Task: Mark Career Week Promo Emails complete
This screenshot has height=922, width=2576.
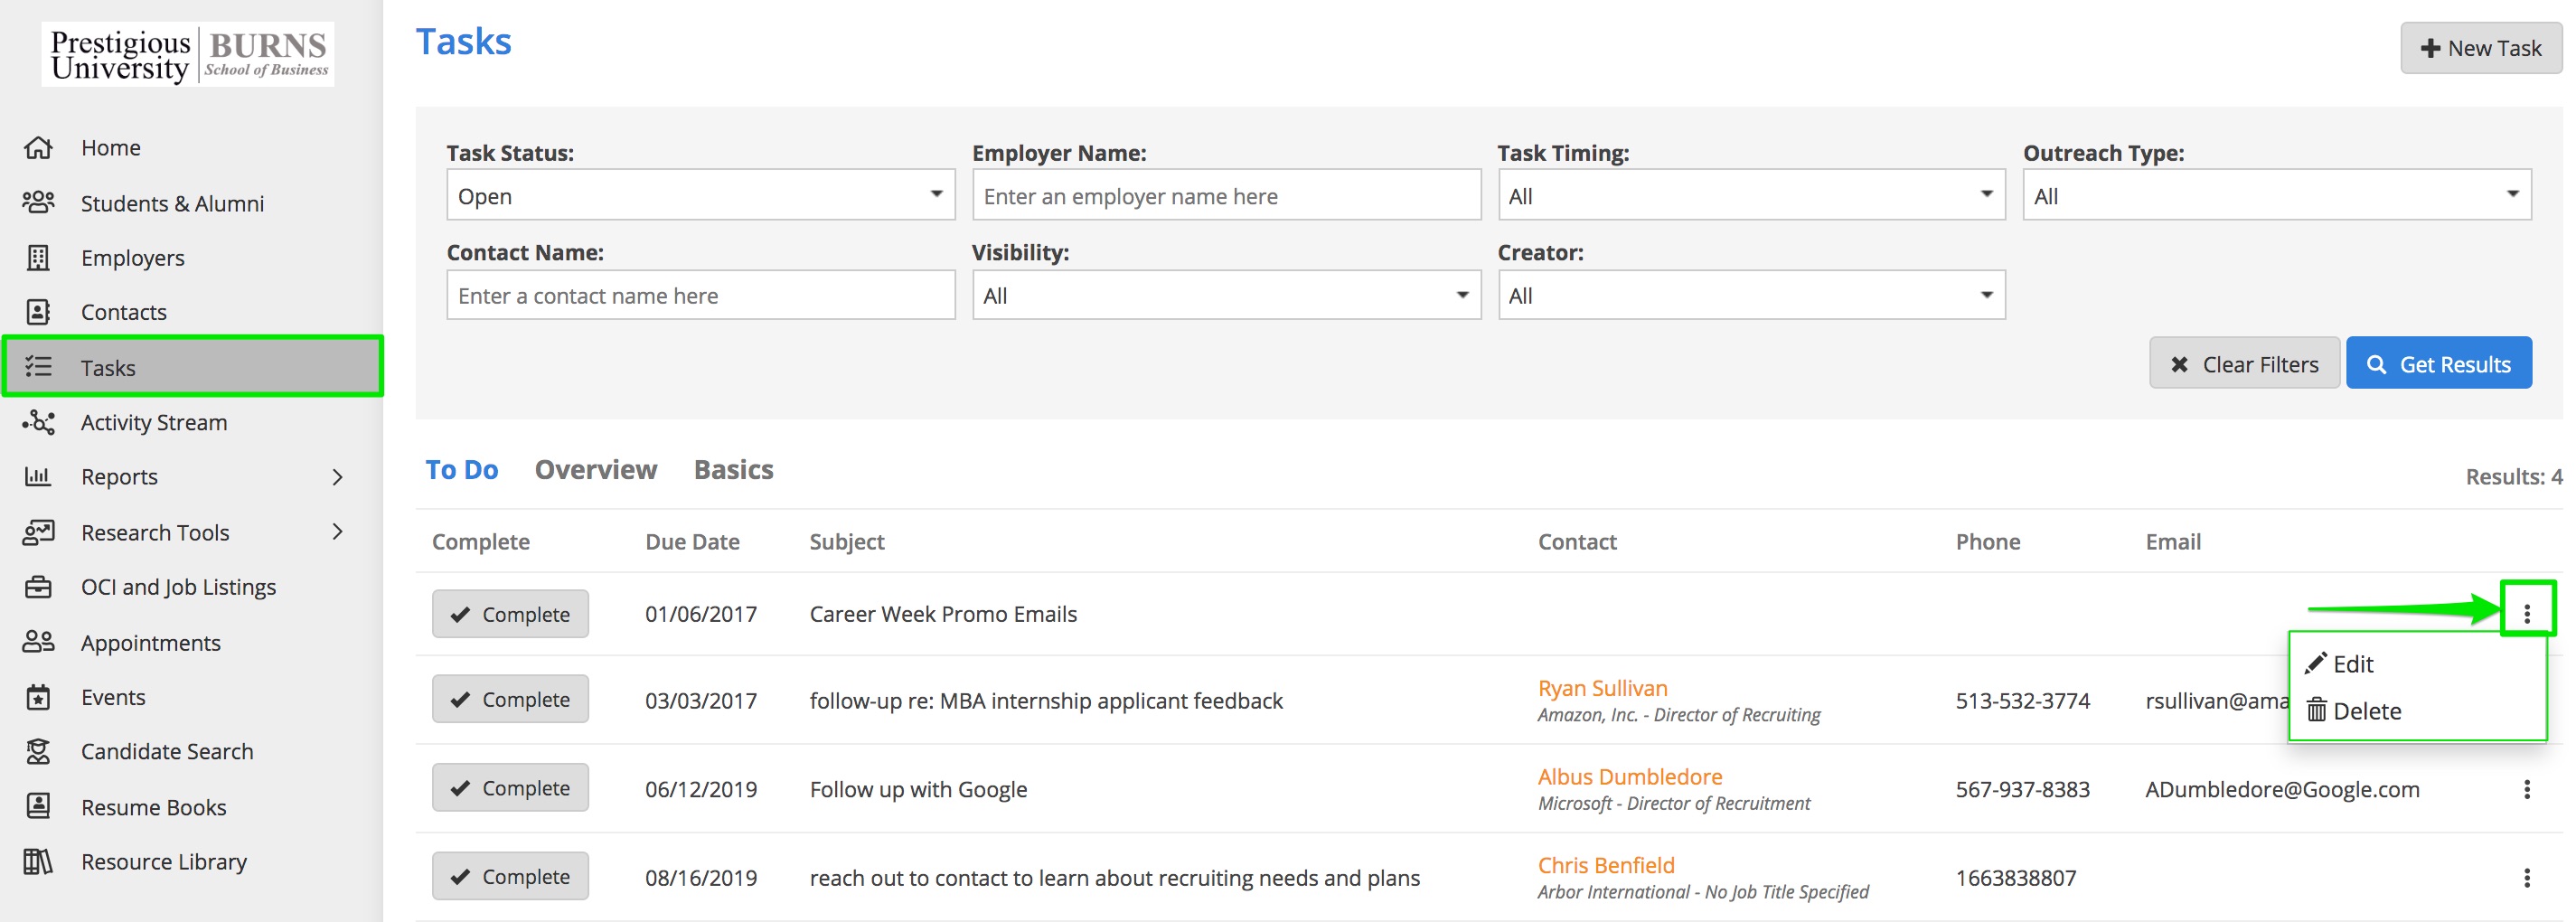Action: coord(510,614)
